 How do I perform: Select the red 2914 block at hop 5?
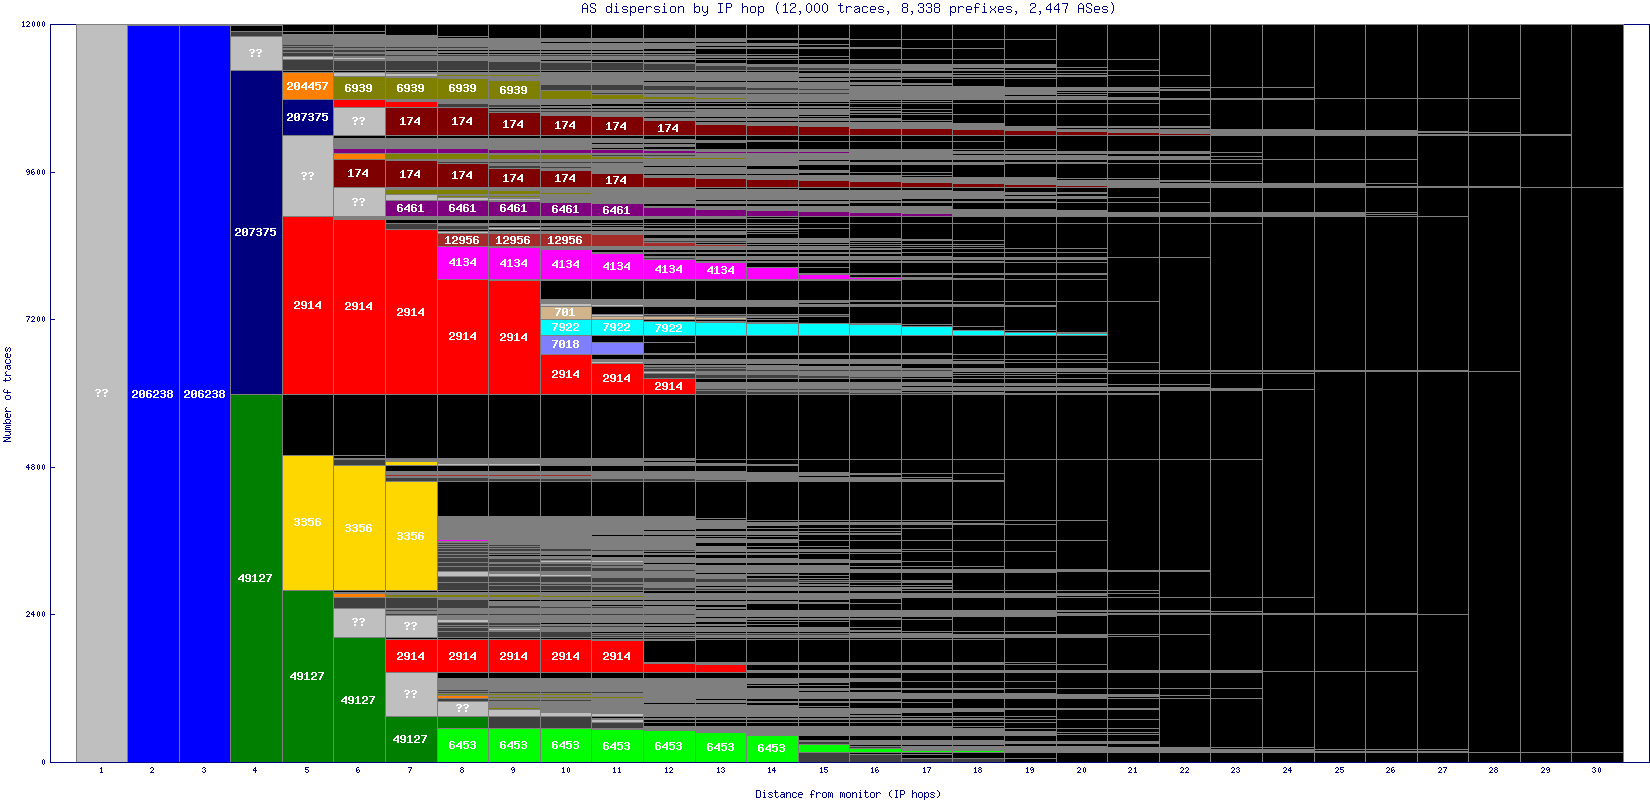[x=308, y=305]
